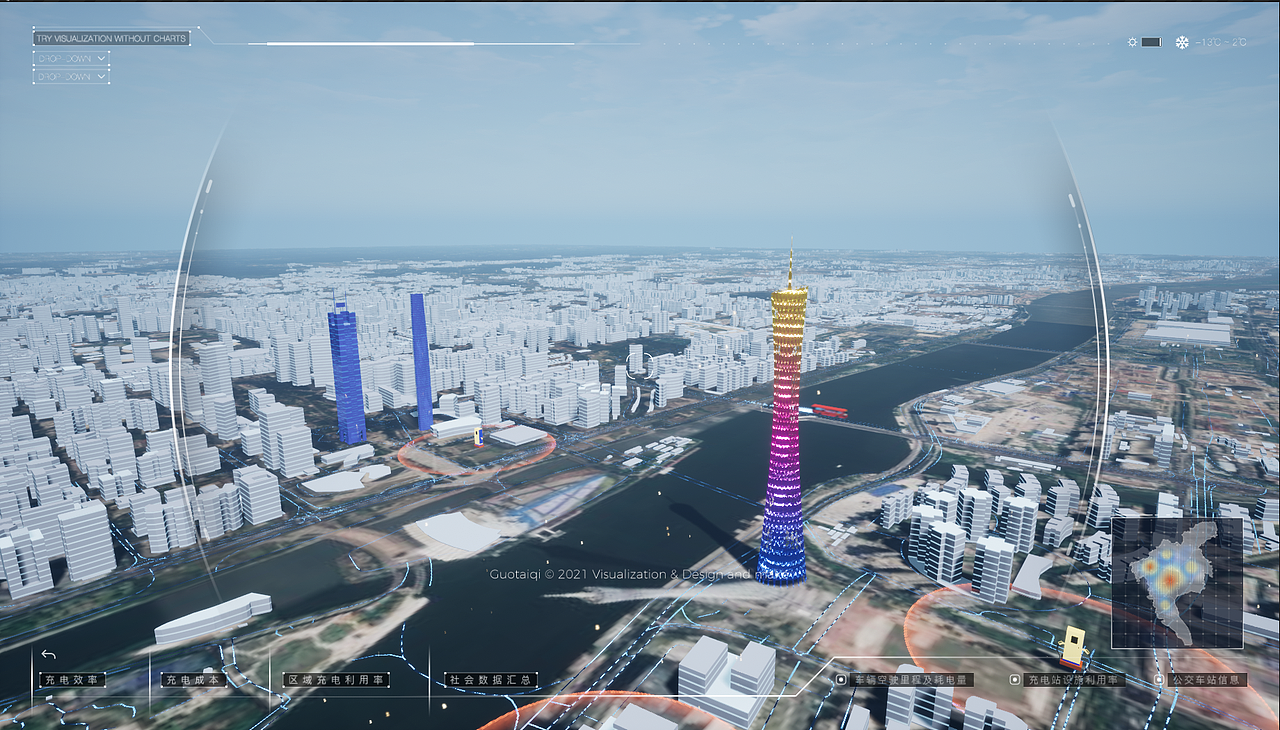The image size is (1280, 730).
Task: Select the 公交车站信息 indicator icon
Action: coord(1159,679)
